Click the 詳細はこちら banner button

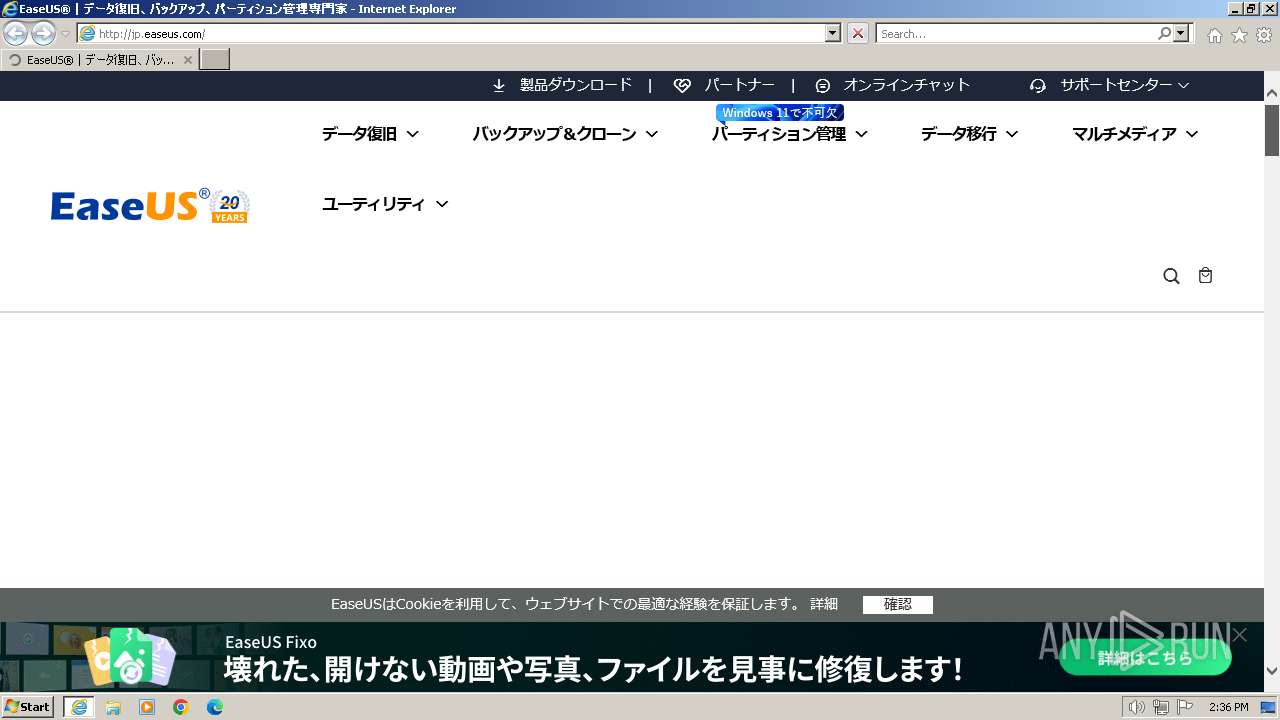pyautogui.click(x=1145, y=658)
